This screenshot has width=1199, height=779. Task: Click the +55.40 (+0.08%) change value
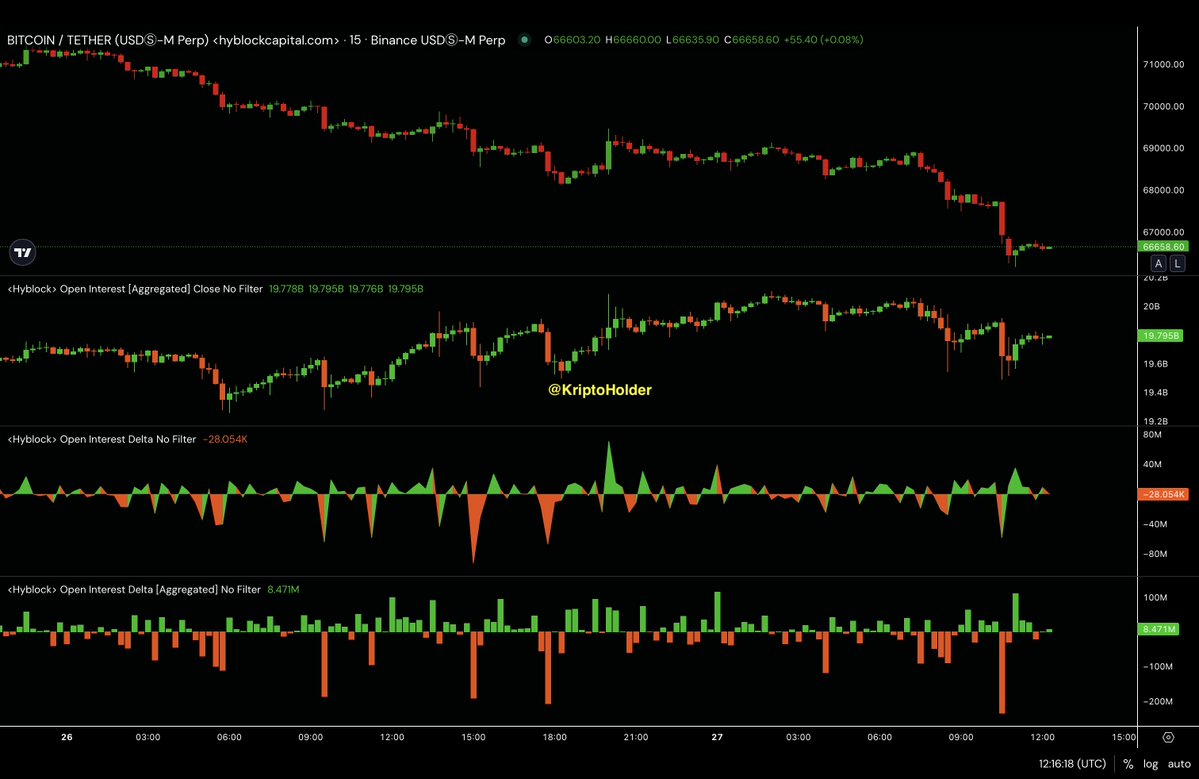(824, 40)
